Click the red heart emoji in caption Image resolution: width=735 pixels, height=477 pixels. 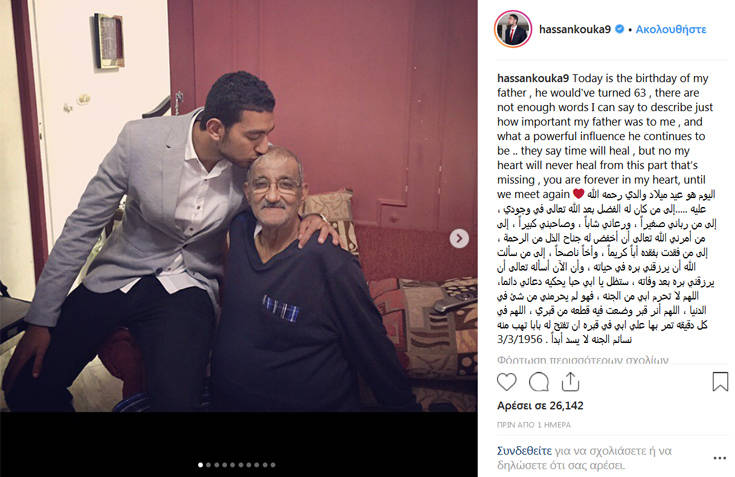579,194
